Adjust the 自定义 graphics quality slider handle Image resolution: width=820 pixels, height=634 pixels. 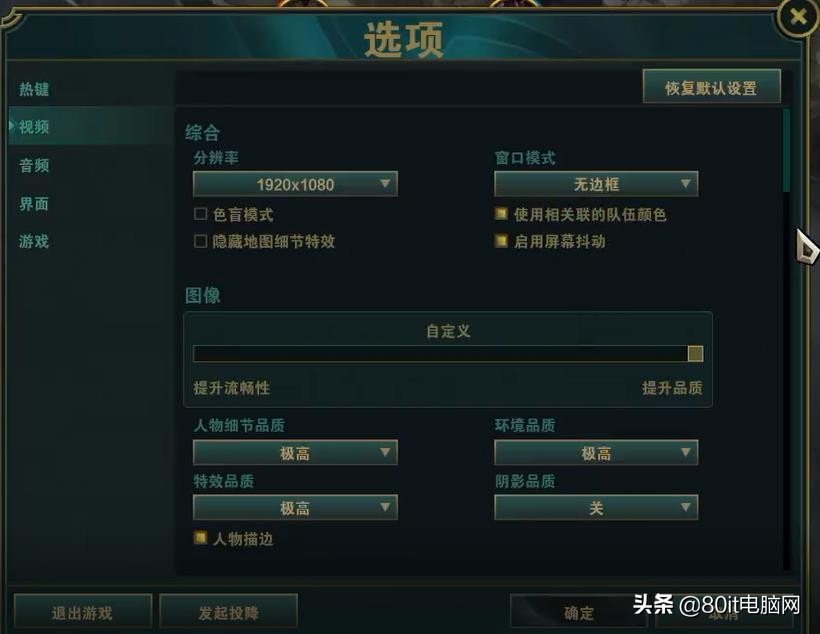click(x=695, y=353)
